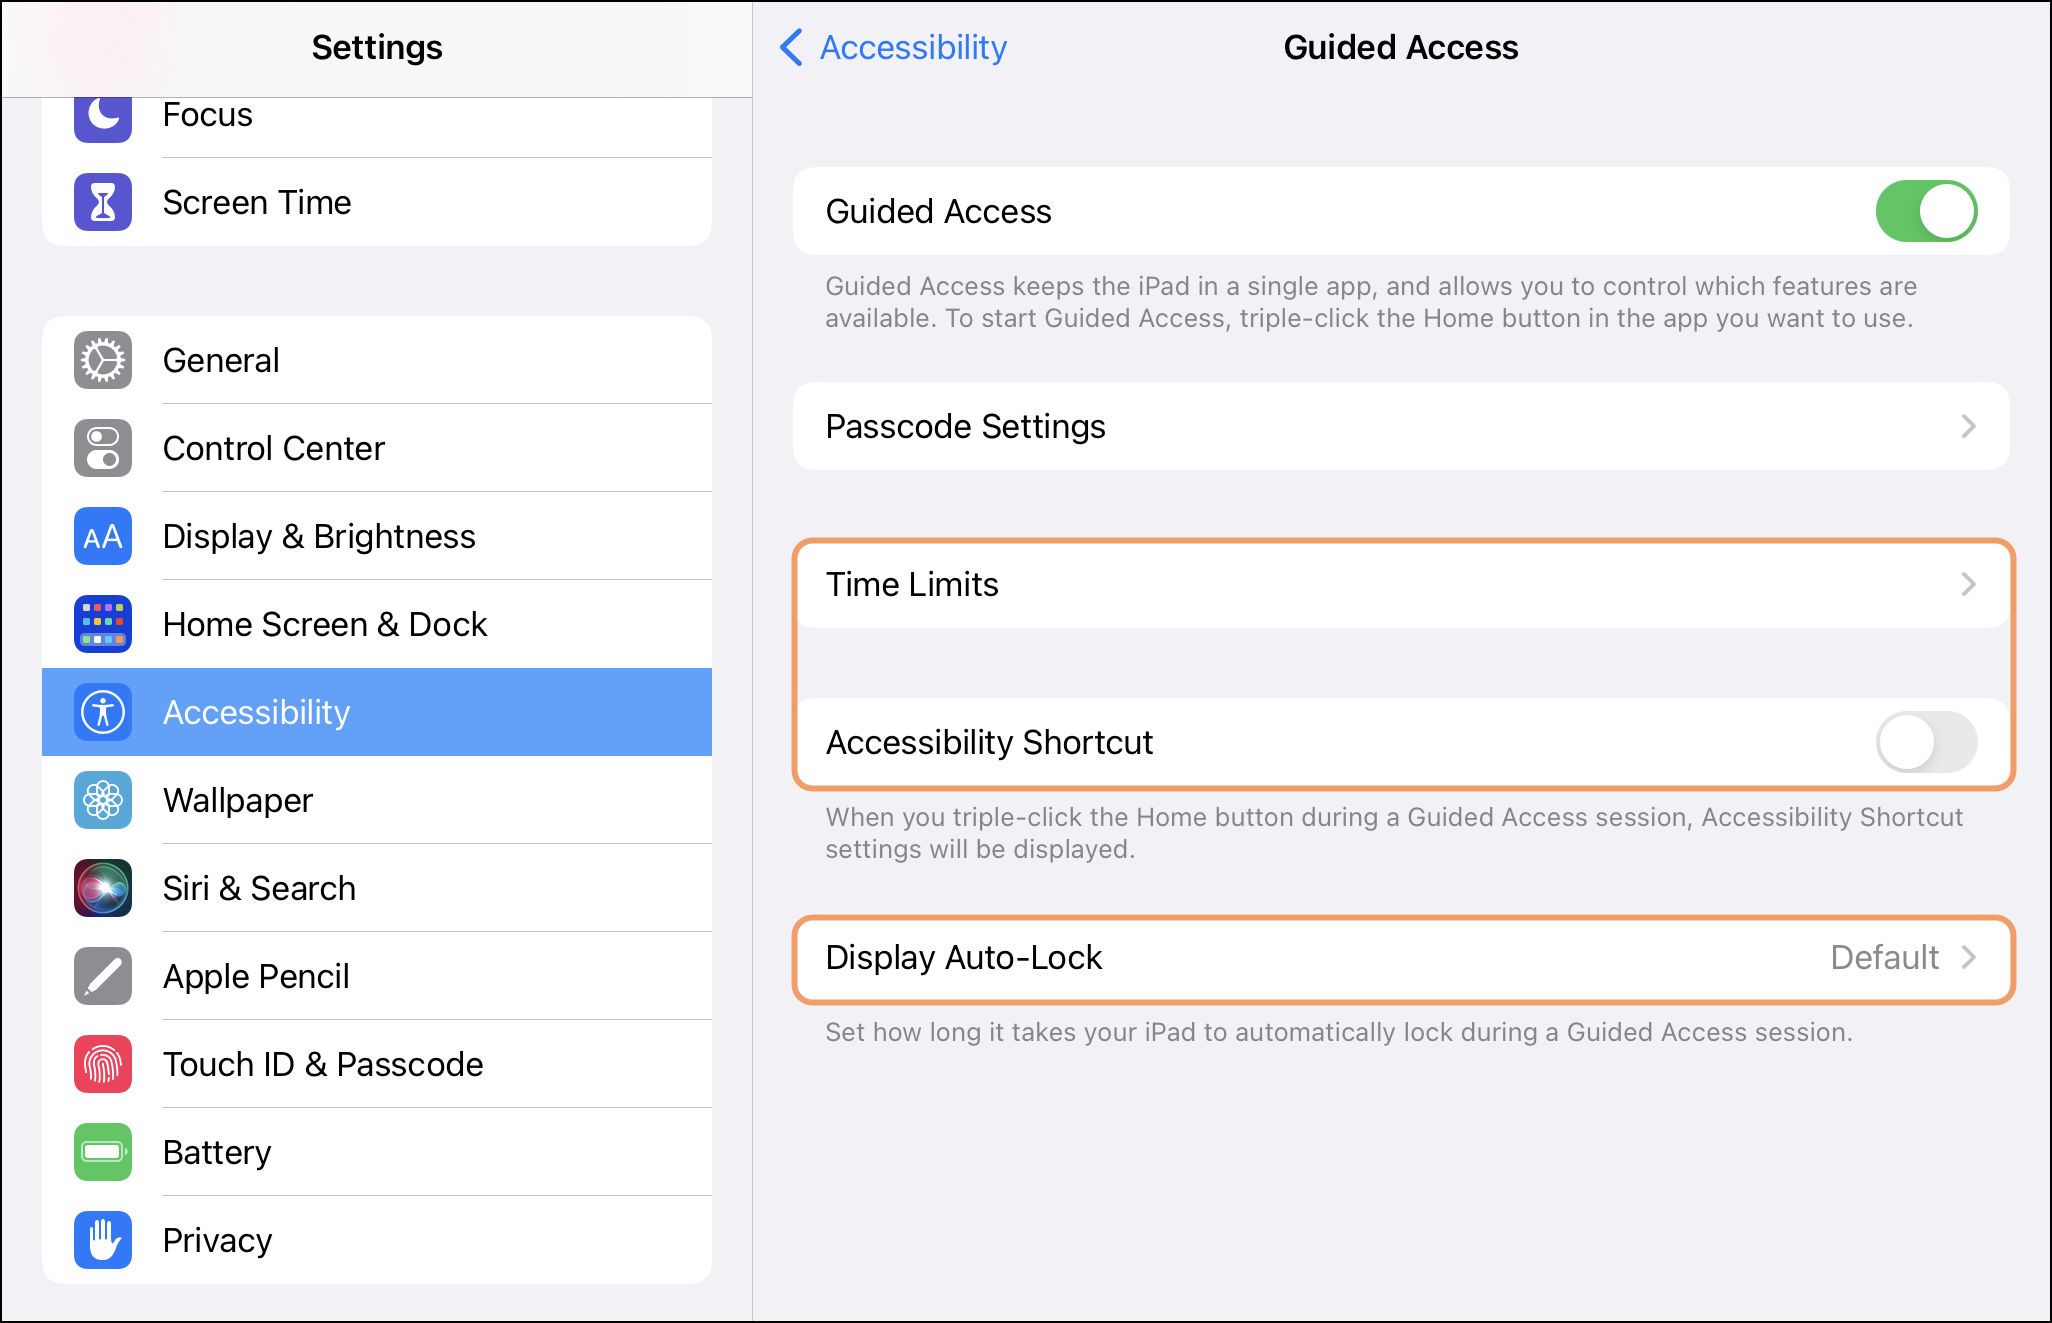Click the Control Center switches icon
The image size is (2052, 1323).
(103, 448)
